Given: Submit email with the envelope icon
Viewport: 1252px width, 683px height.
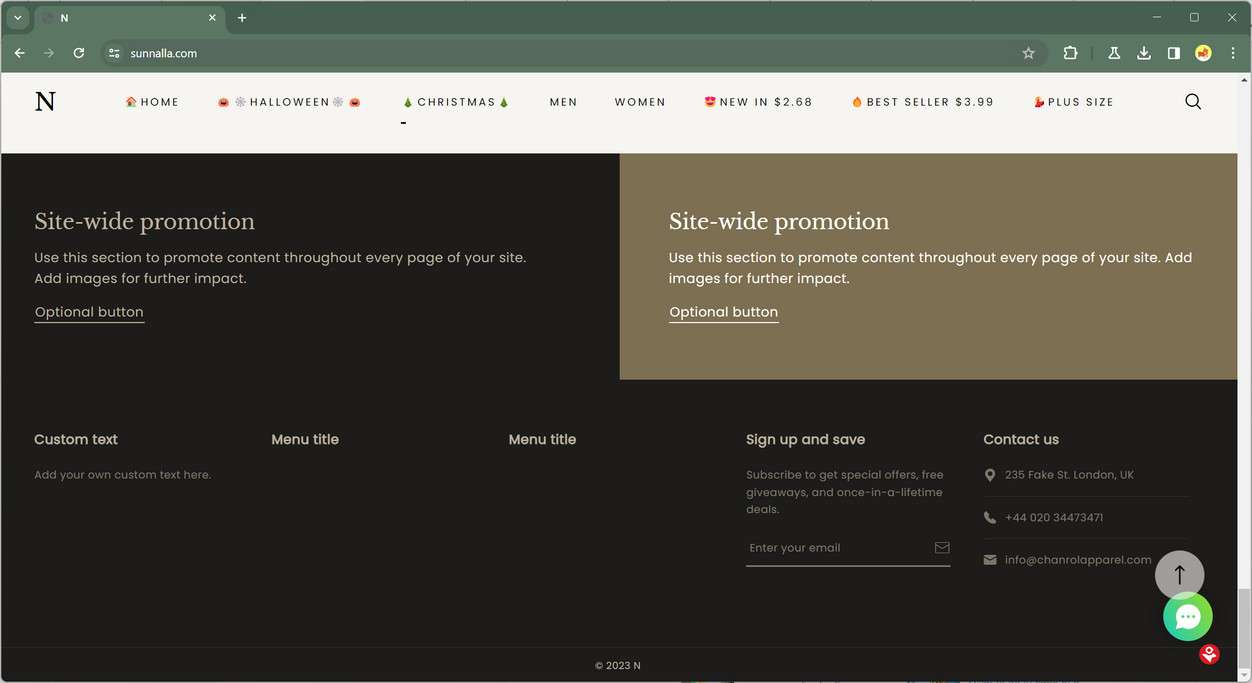Looking at the screenshot, I should [x=942, y=547].
